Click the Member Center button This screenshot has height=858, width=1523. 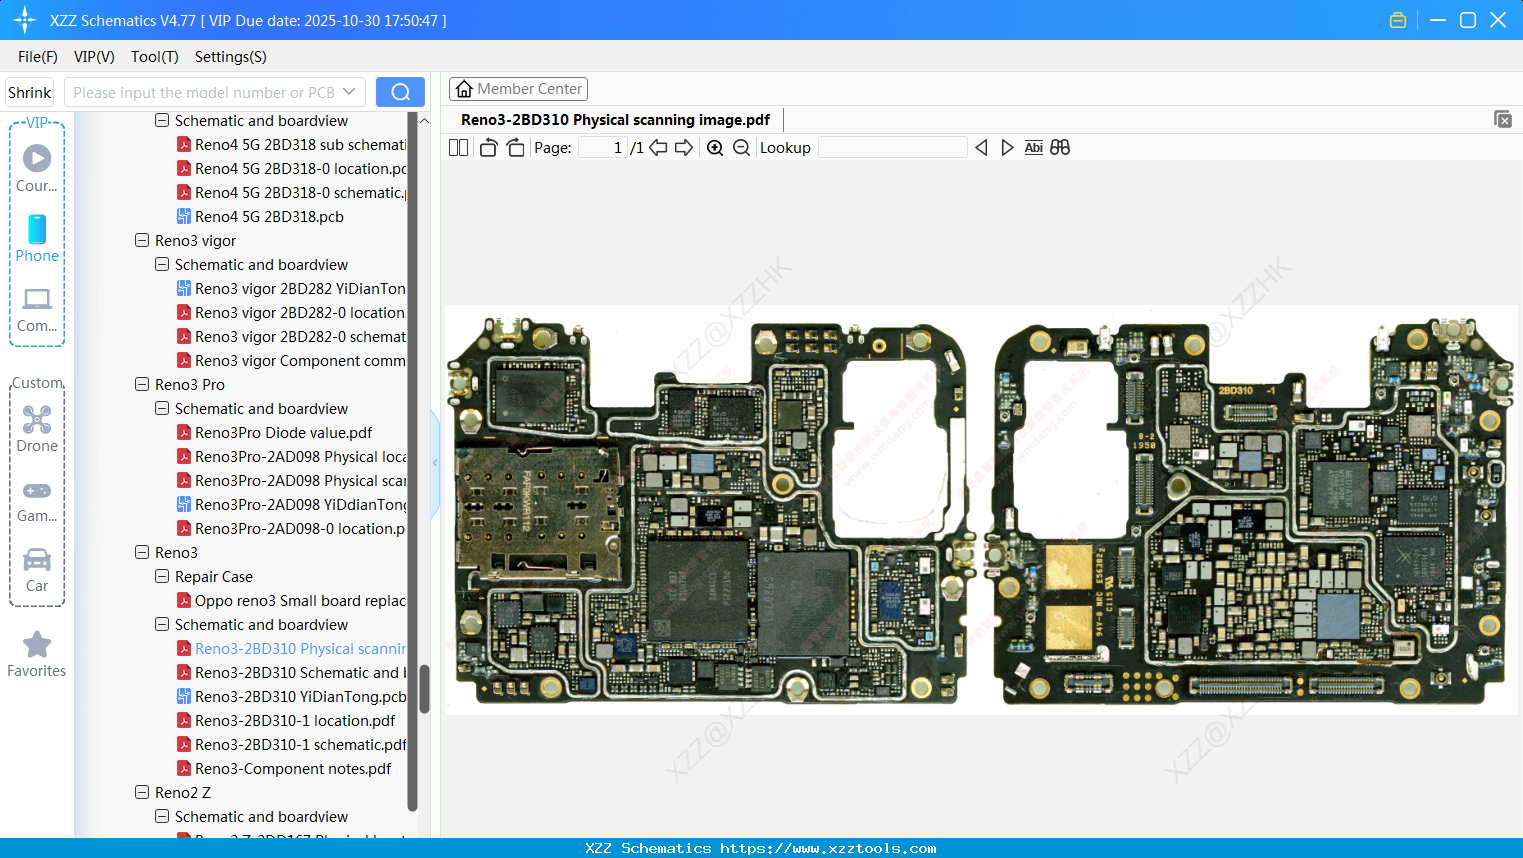518,88
